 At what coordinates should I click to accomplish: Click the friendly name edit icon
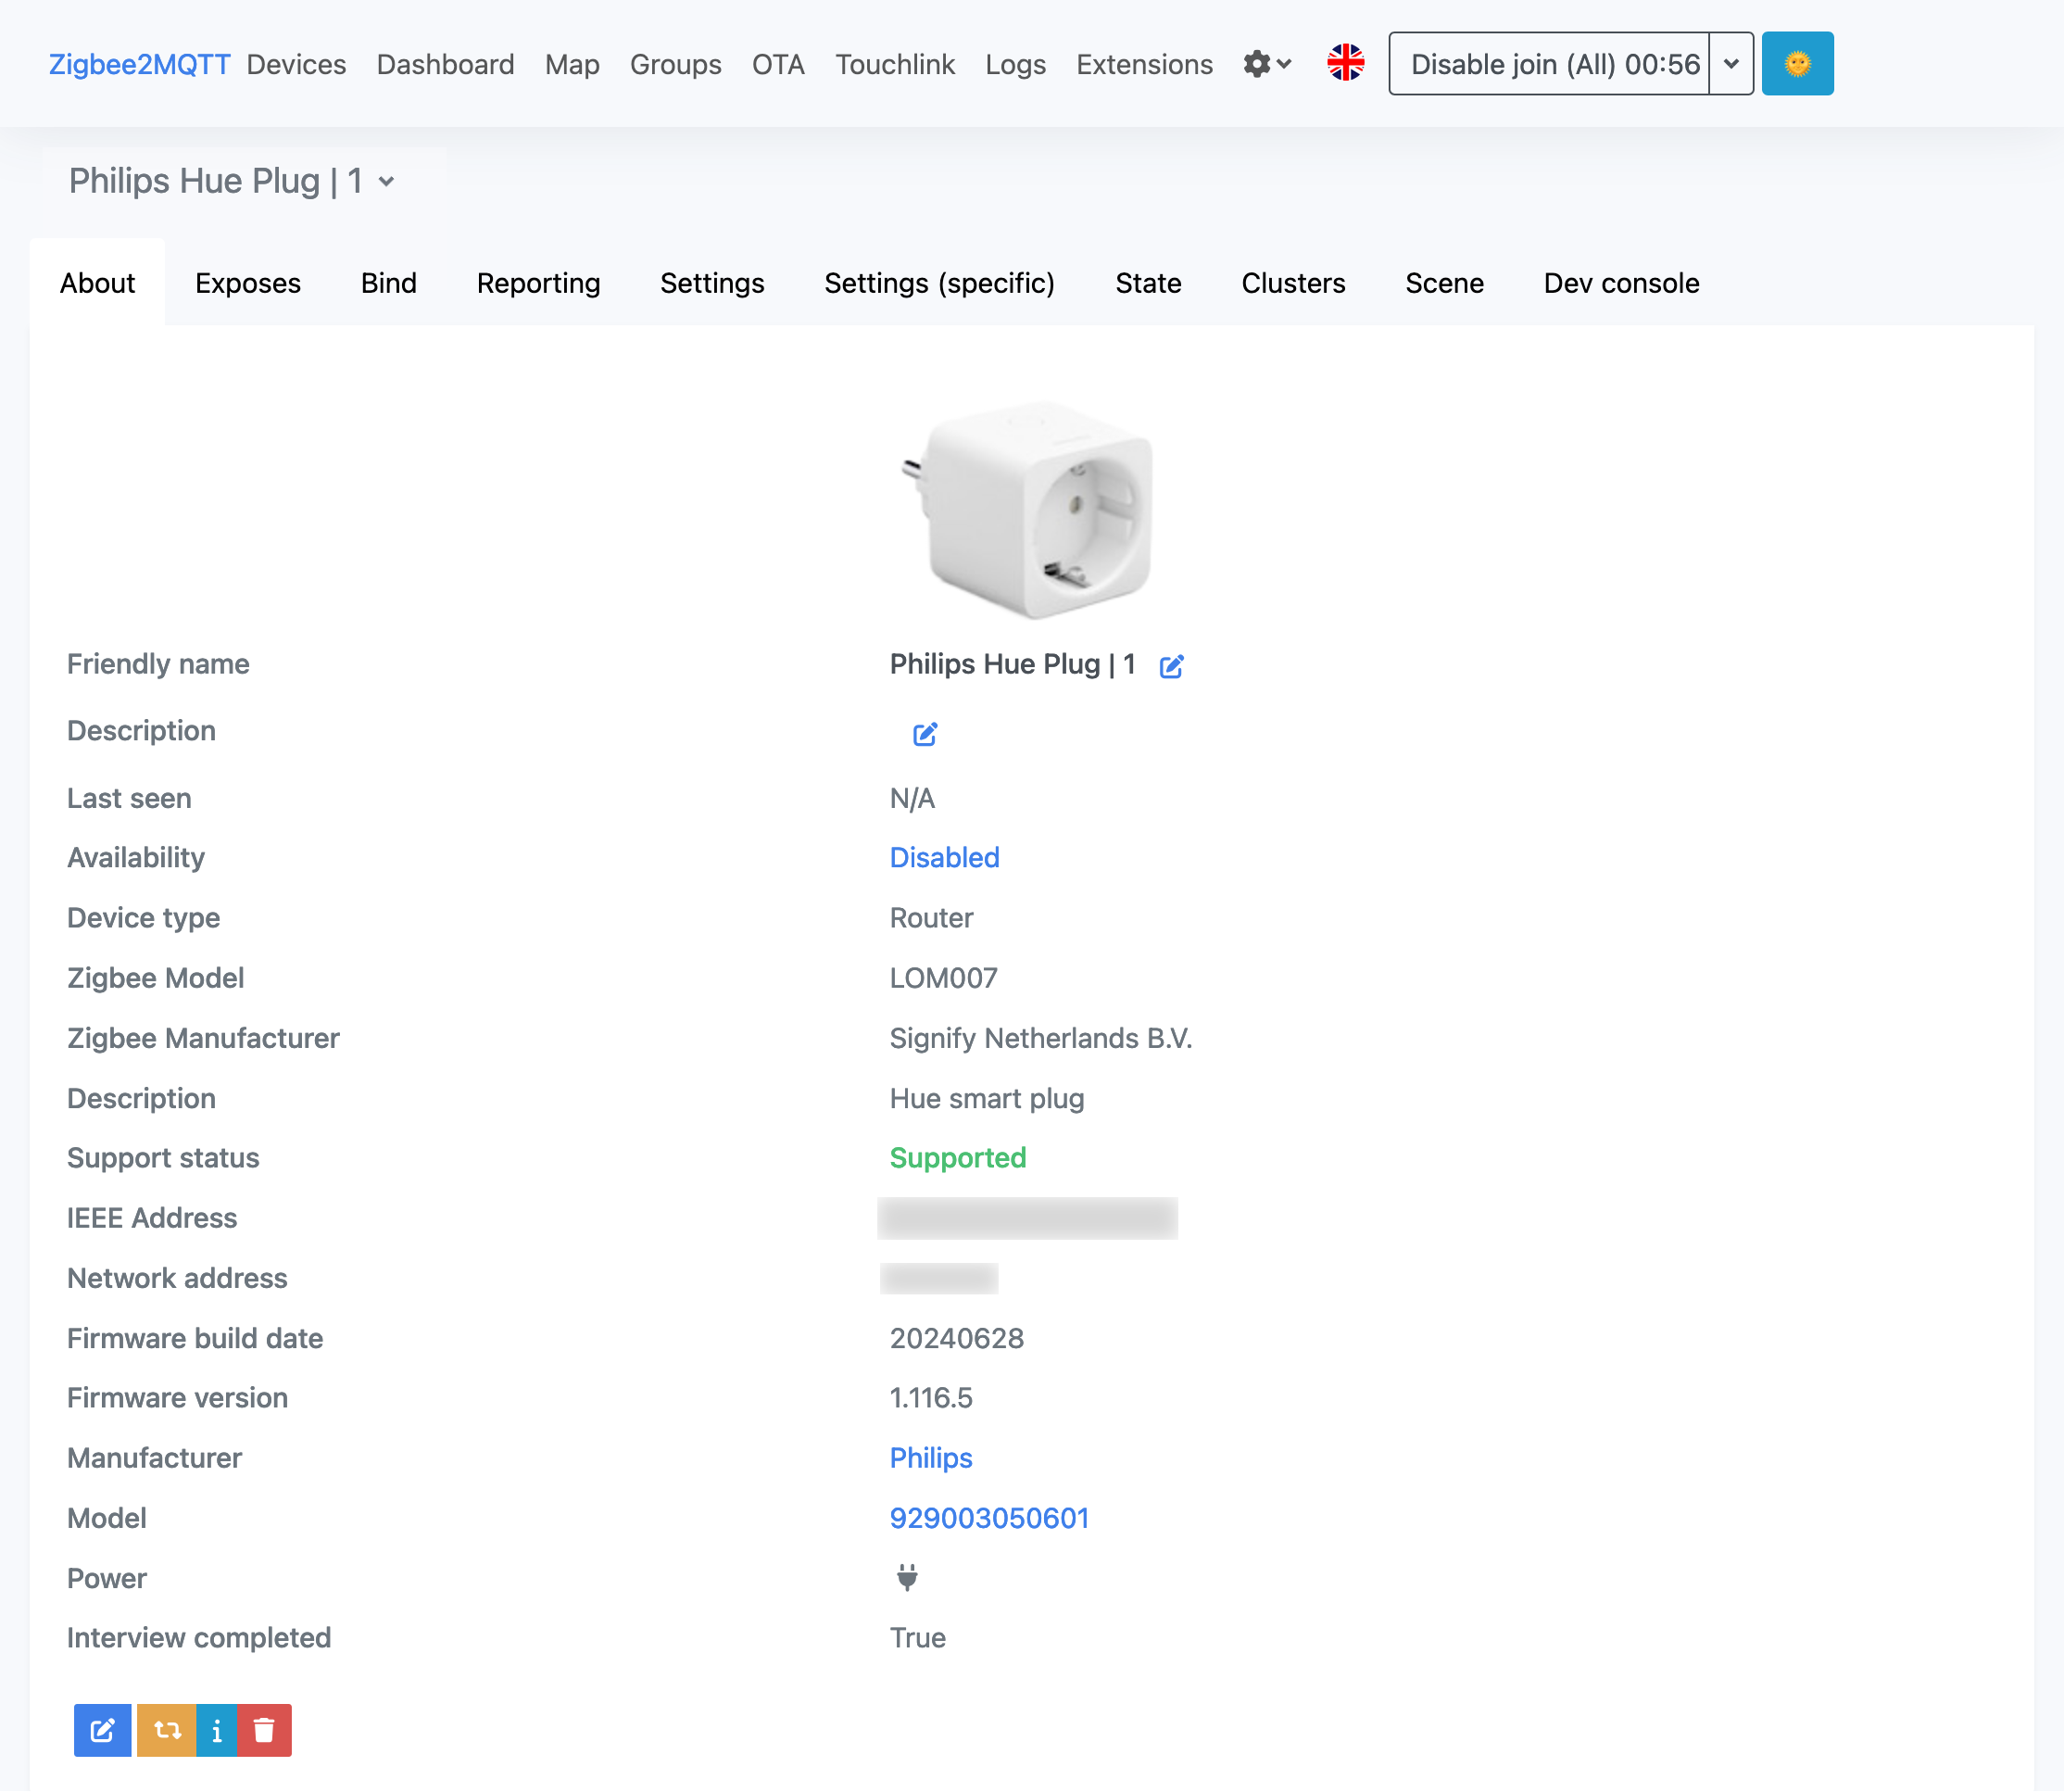(1176, 665)
